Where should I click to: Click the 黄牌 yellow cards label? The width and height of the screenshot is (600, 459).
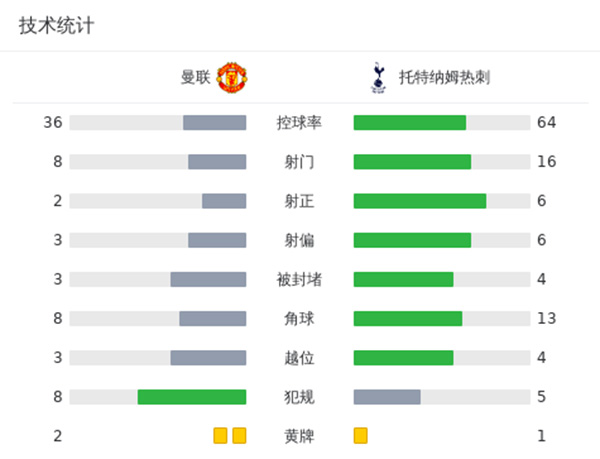coord(299,436)
